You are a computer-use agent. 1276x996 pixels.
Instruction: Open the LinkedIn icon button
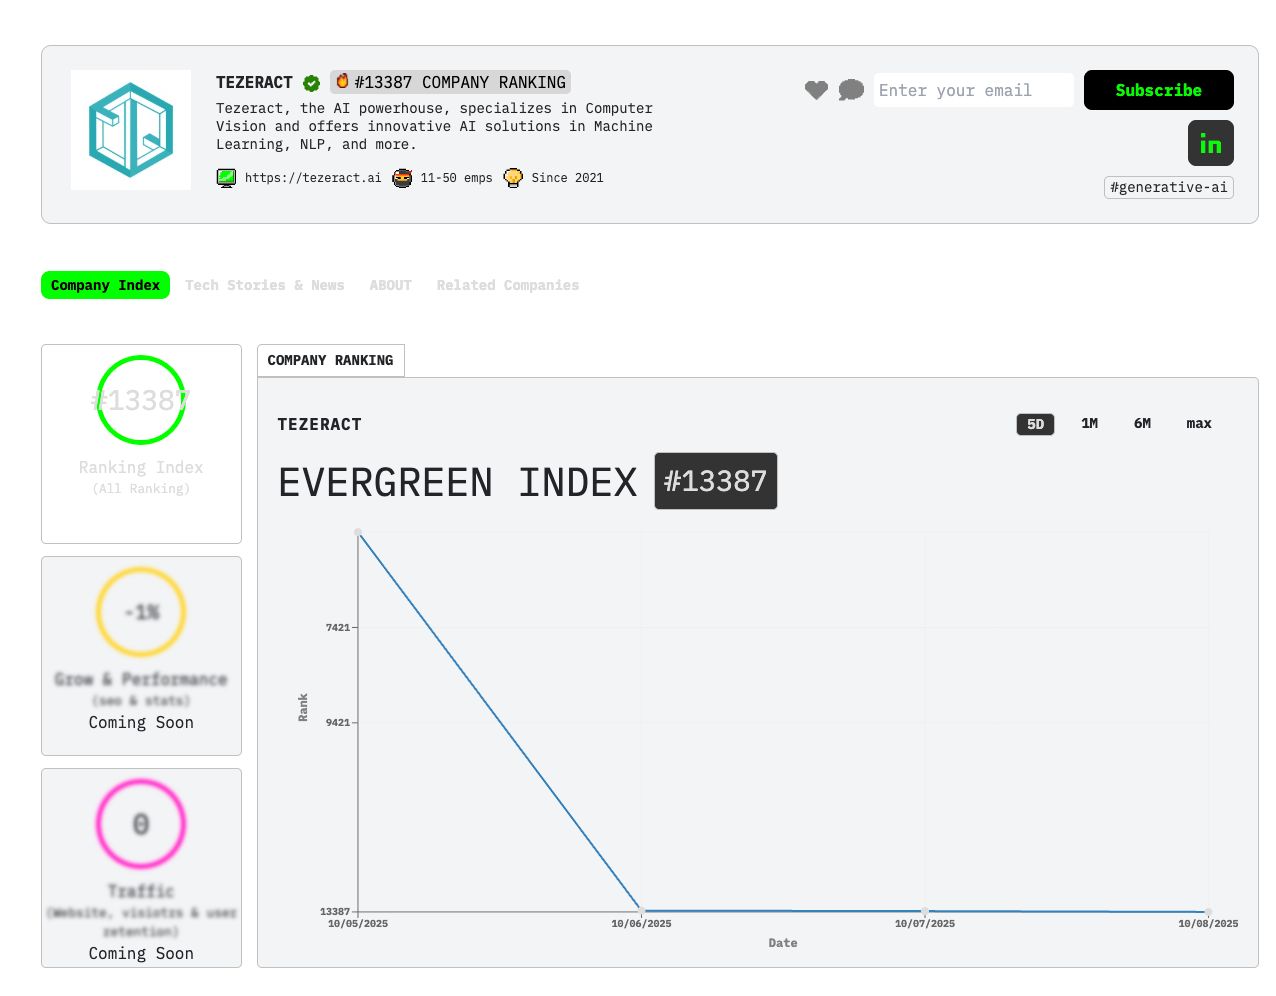pyautogui.click(x=1210, y=143)
